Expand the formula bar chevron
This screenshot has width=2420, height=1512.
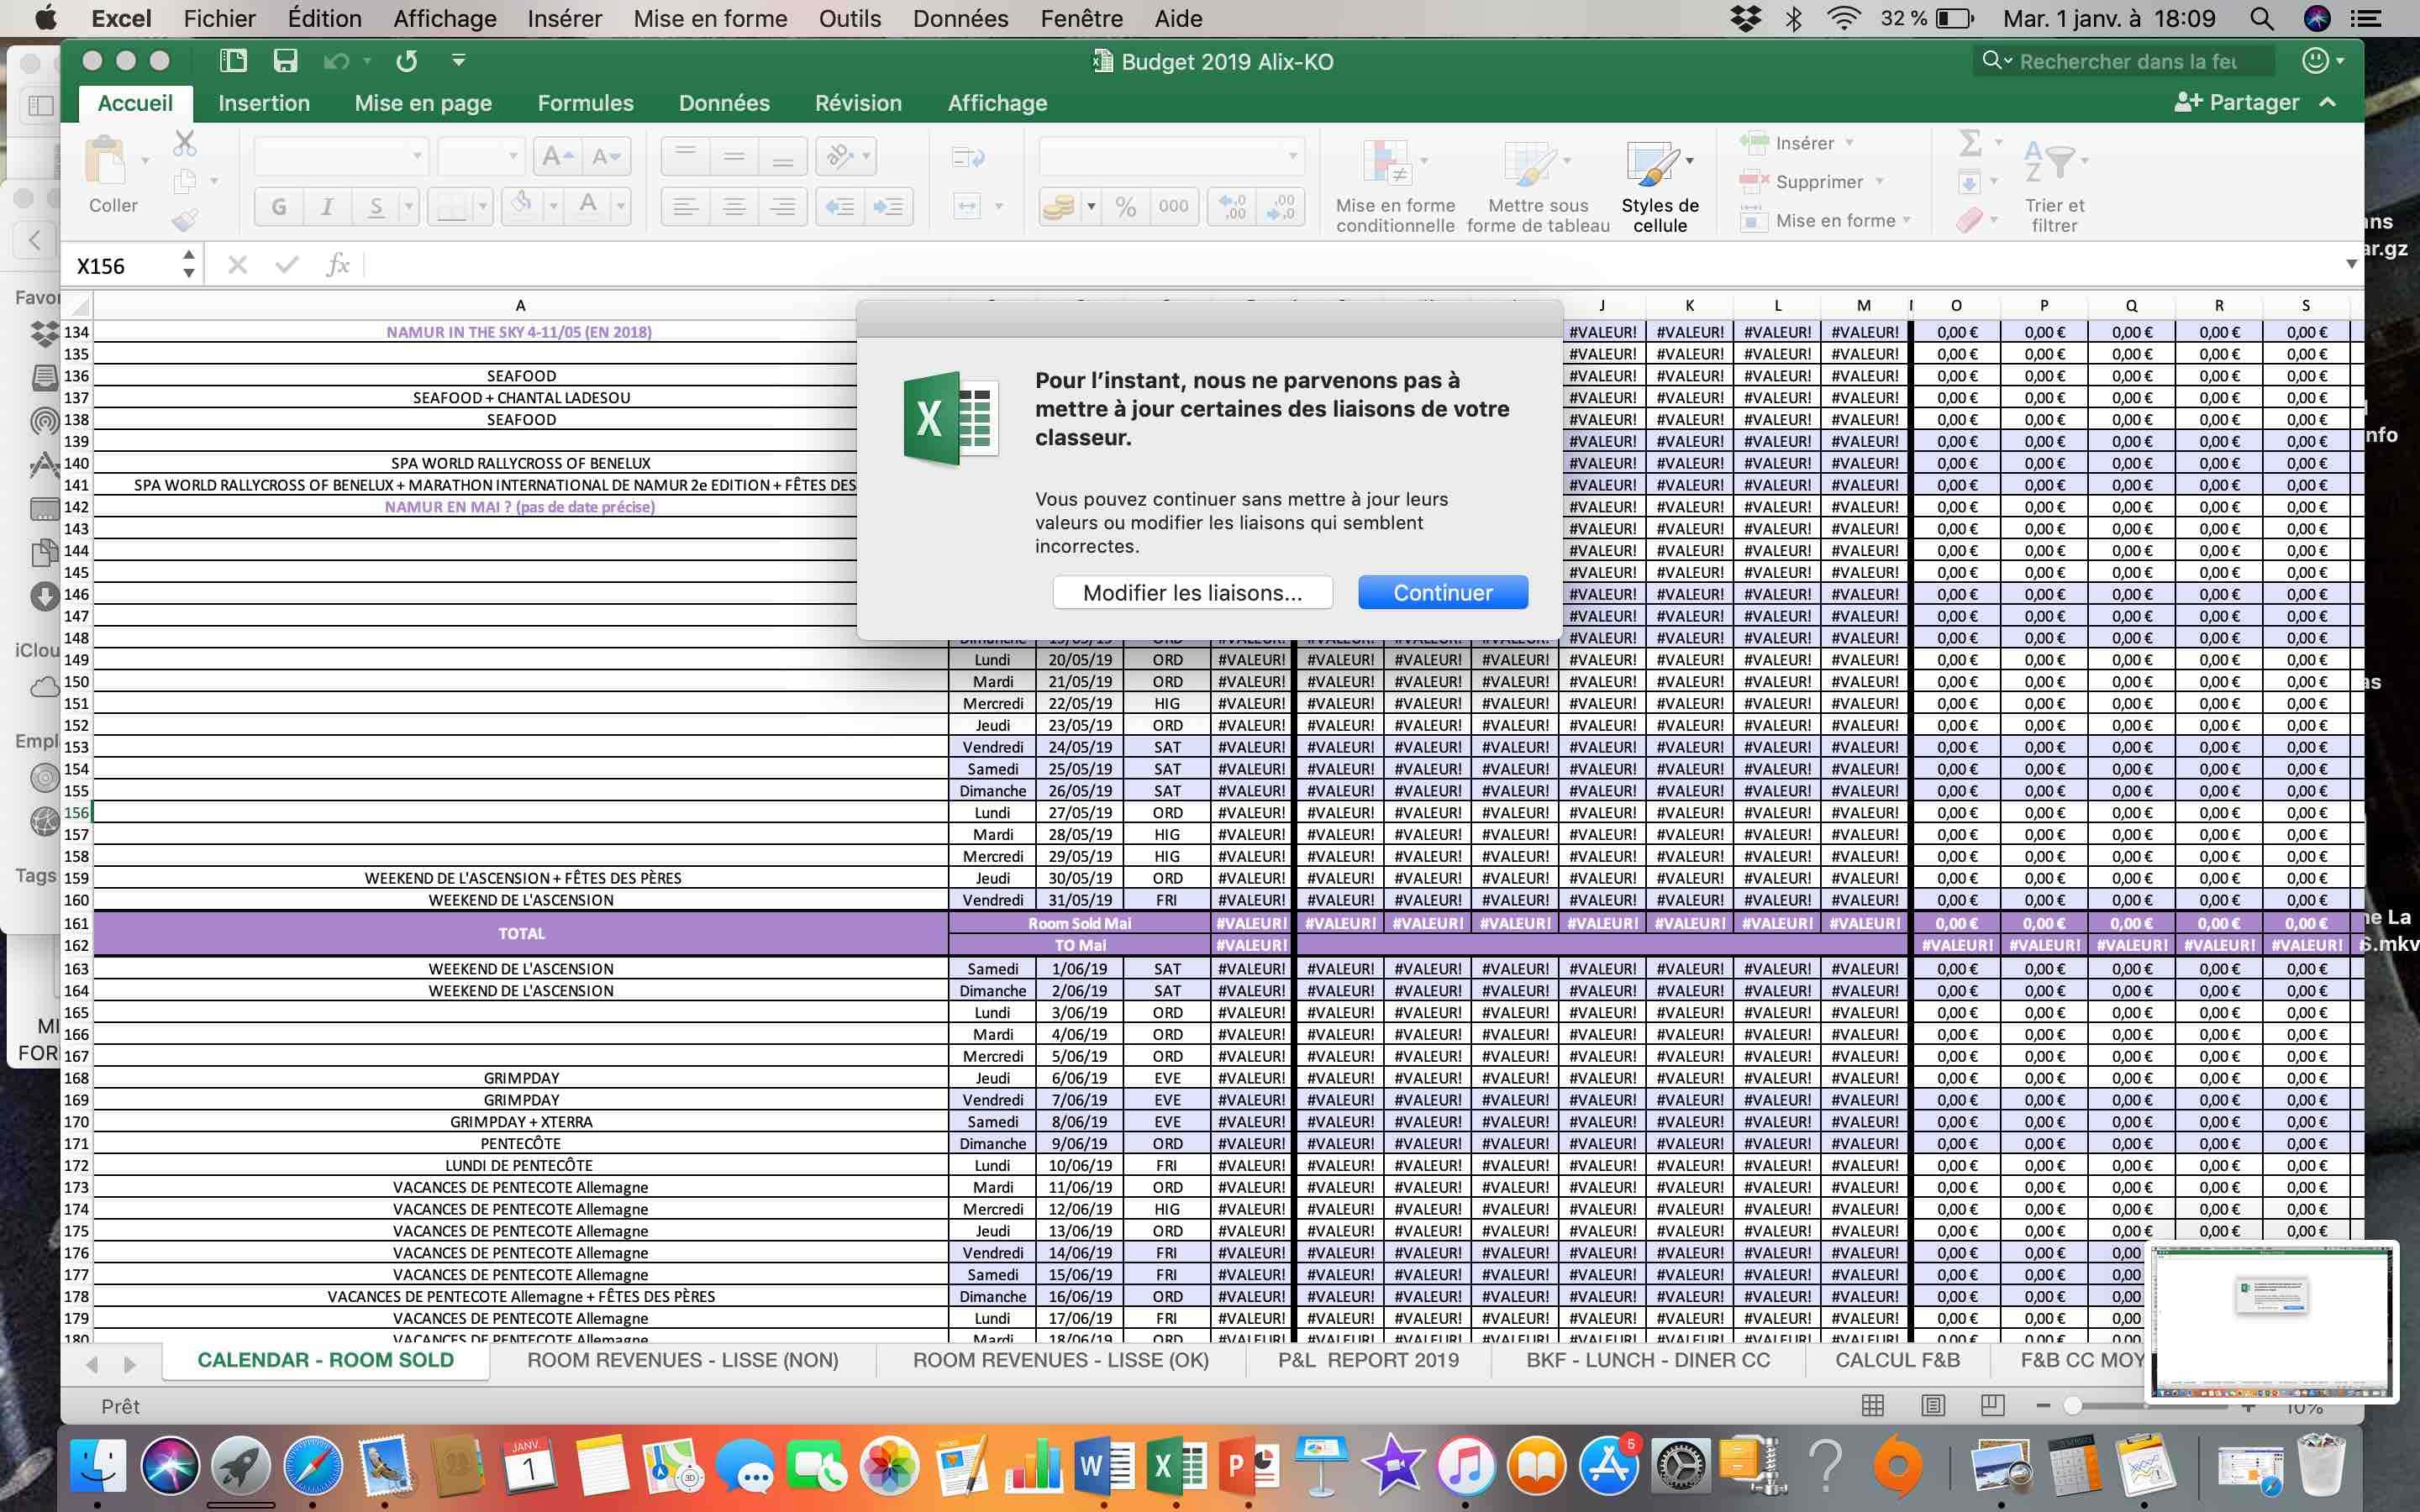pyautogui.click(x=2350, y=265)
